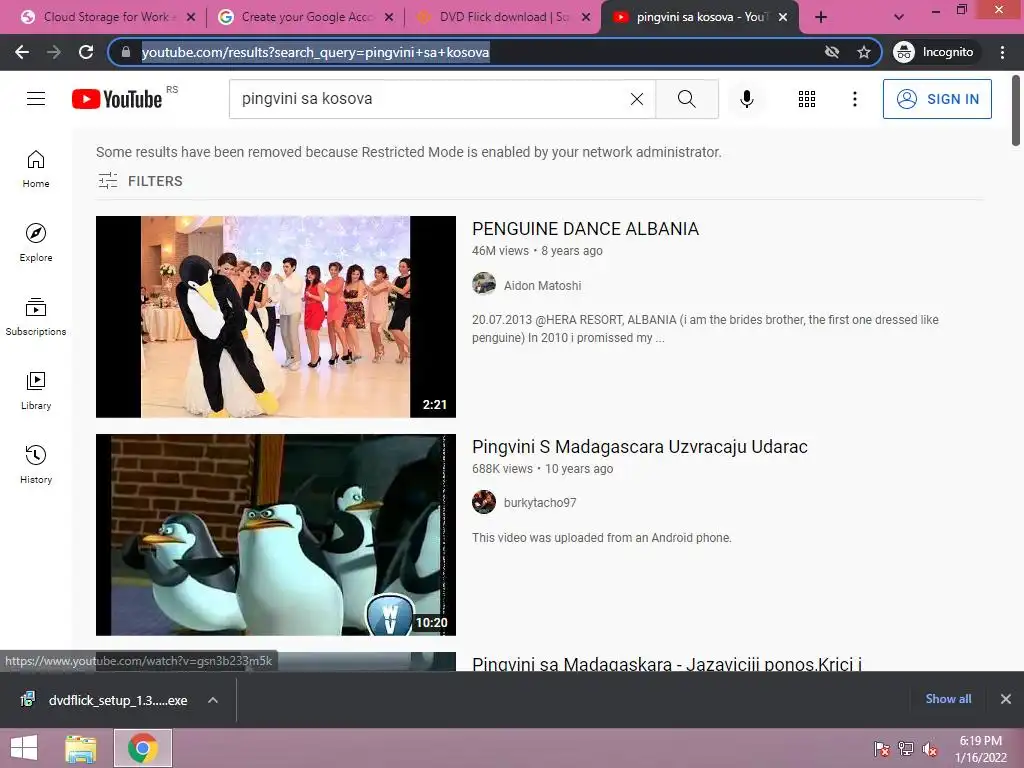Open Library in the sidebar
This screenshot has width=1024, height=768.
(36, 391)
